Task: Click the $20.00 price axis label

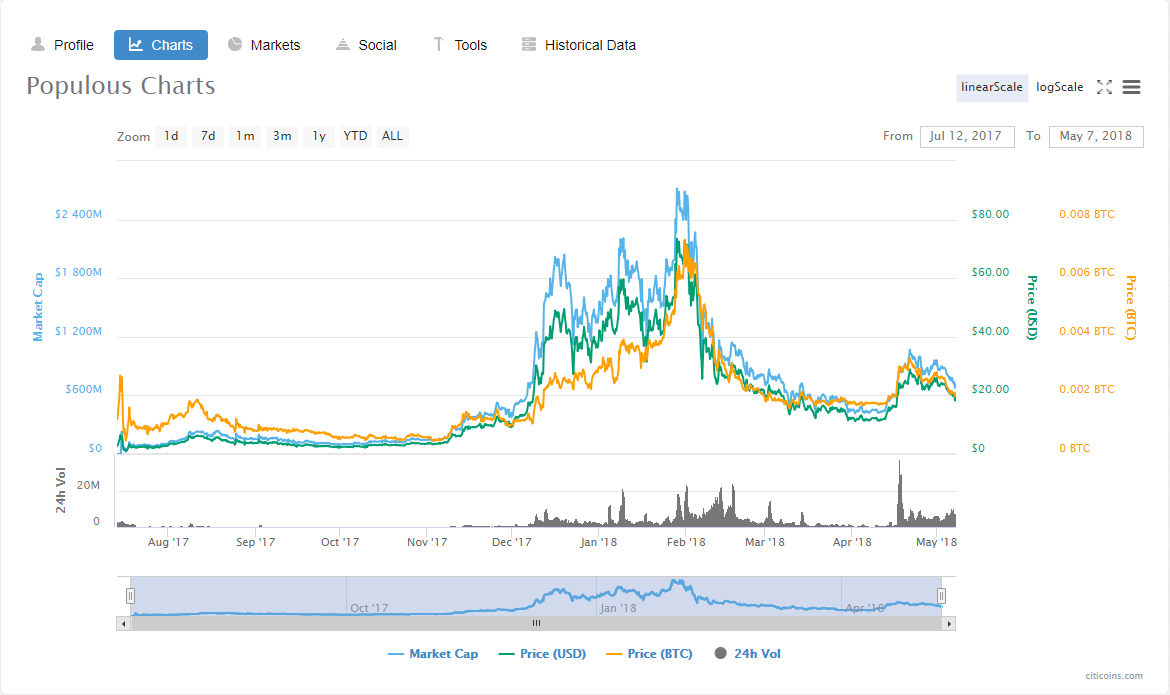Action: coord(990,390)
